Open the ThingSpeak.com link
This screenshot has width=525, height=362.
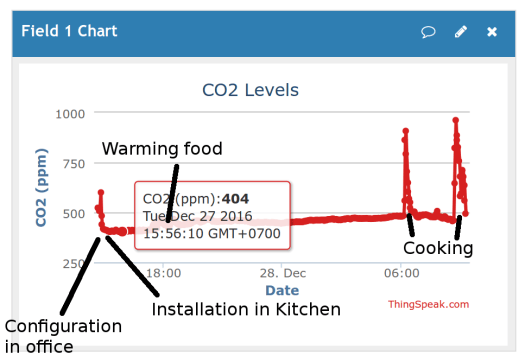point(429,304)
